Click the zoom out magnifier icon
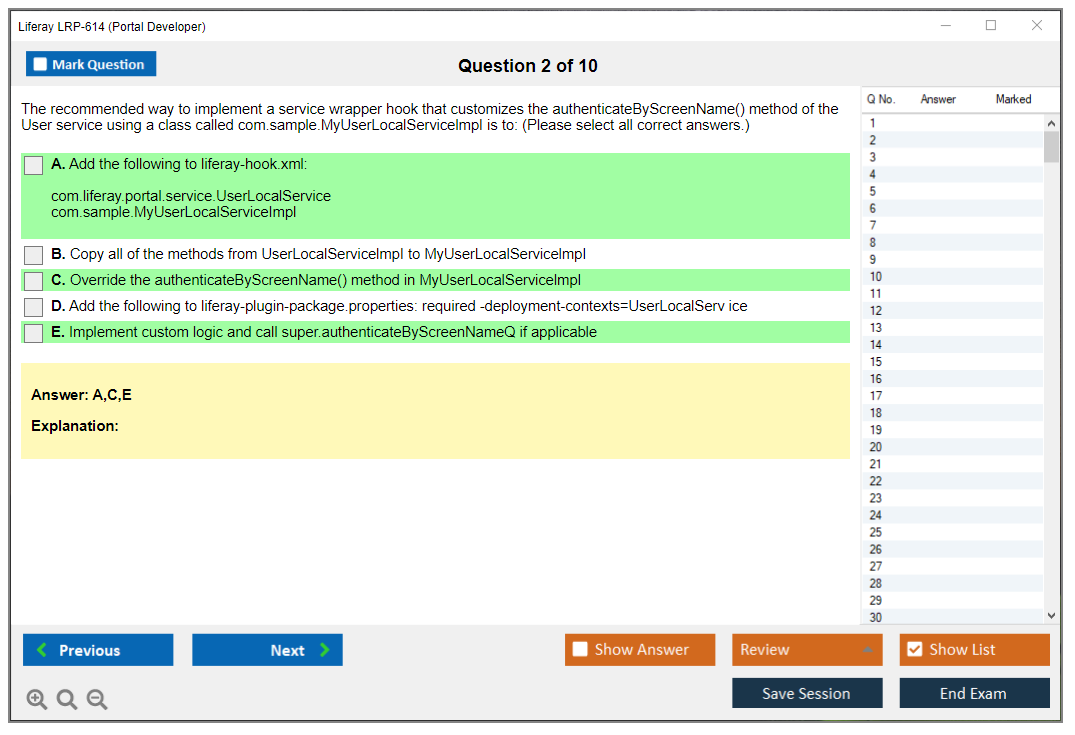 click(97, 700)
